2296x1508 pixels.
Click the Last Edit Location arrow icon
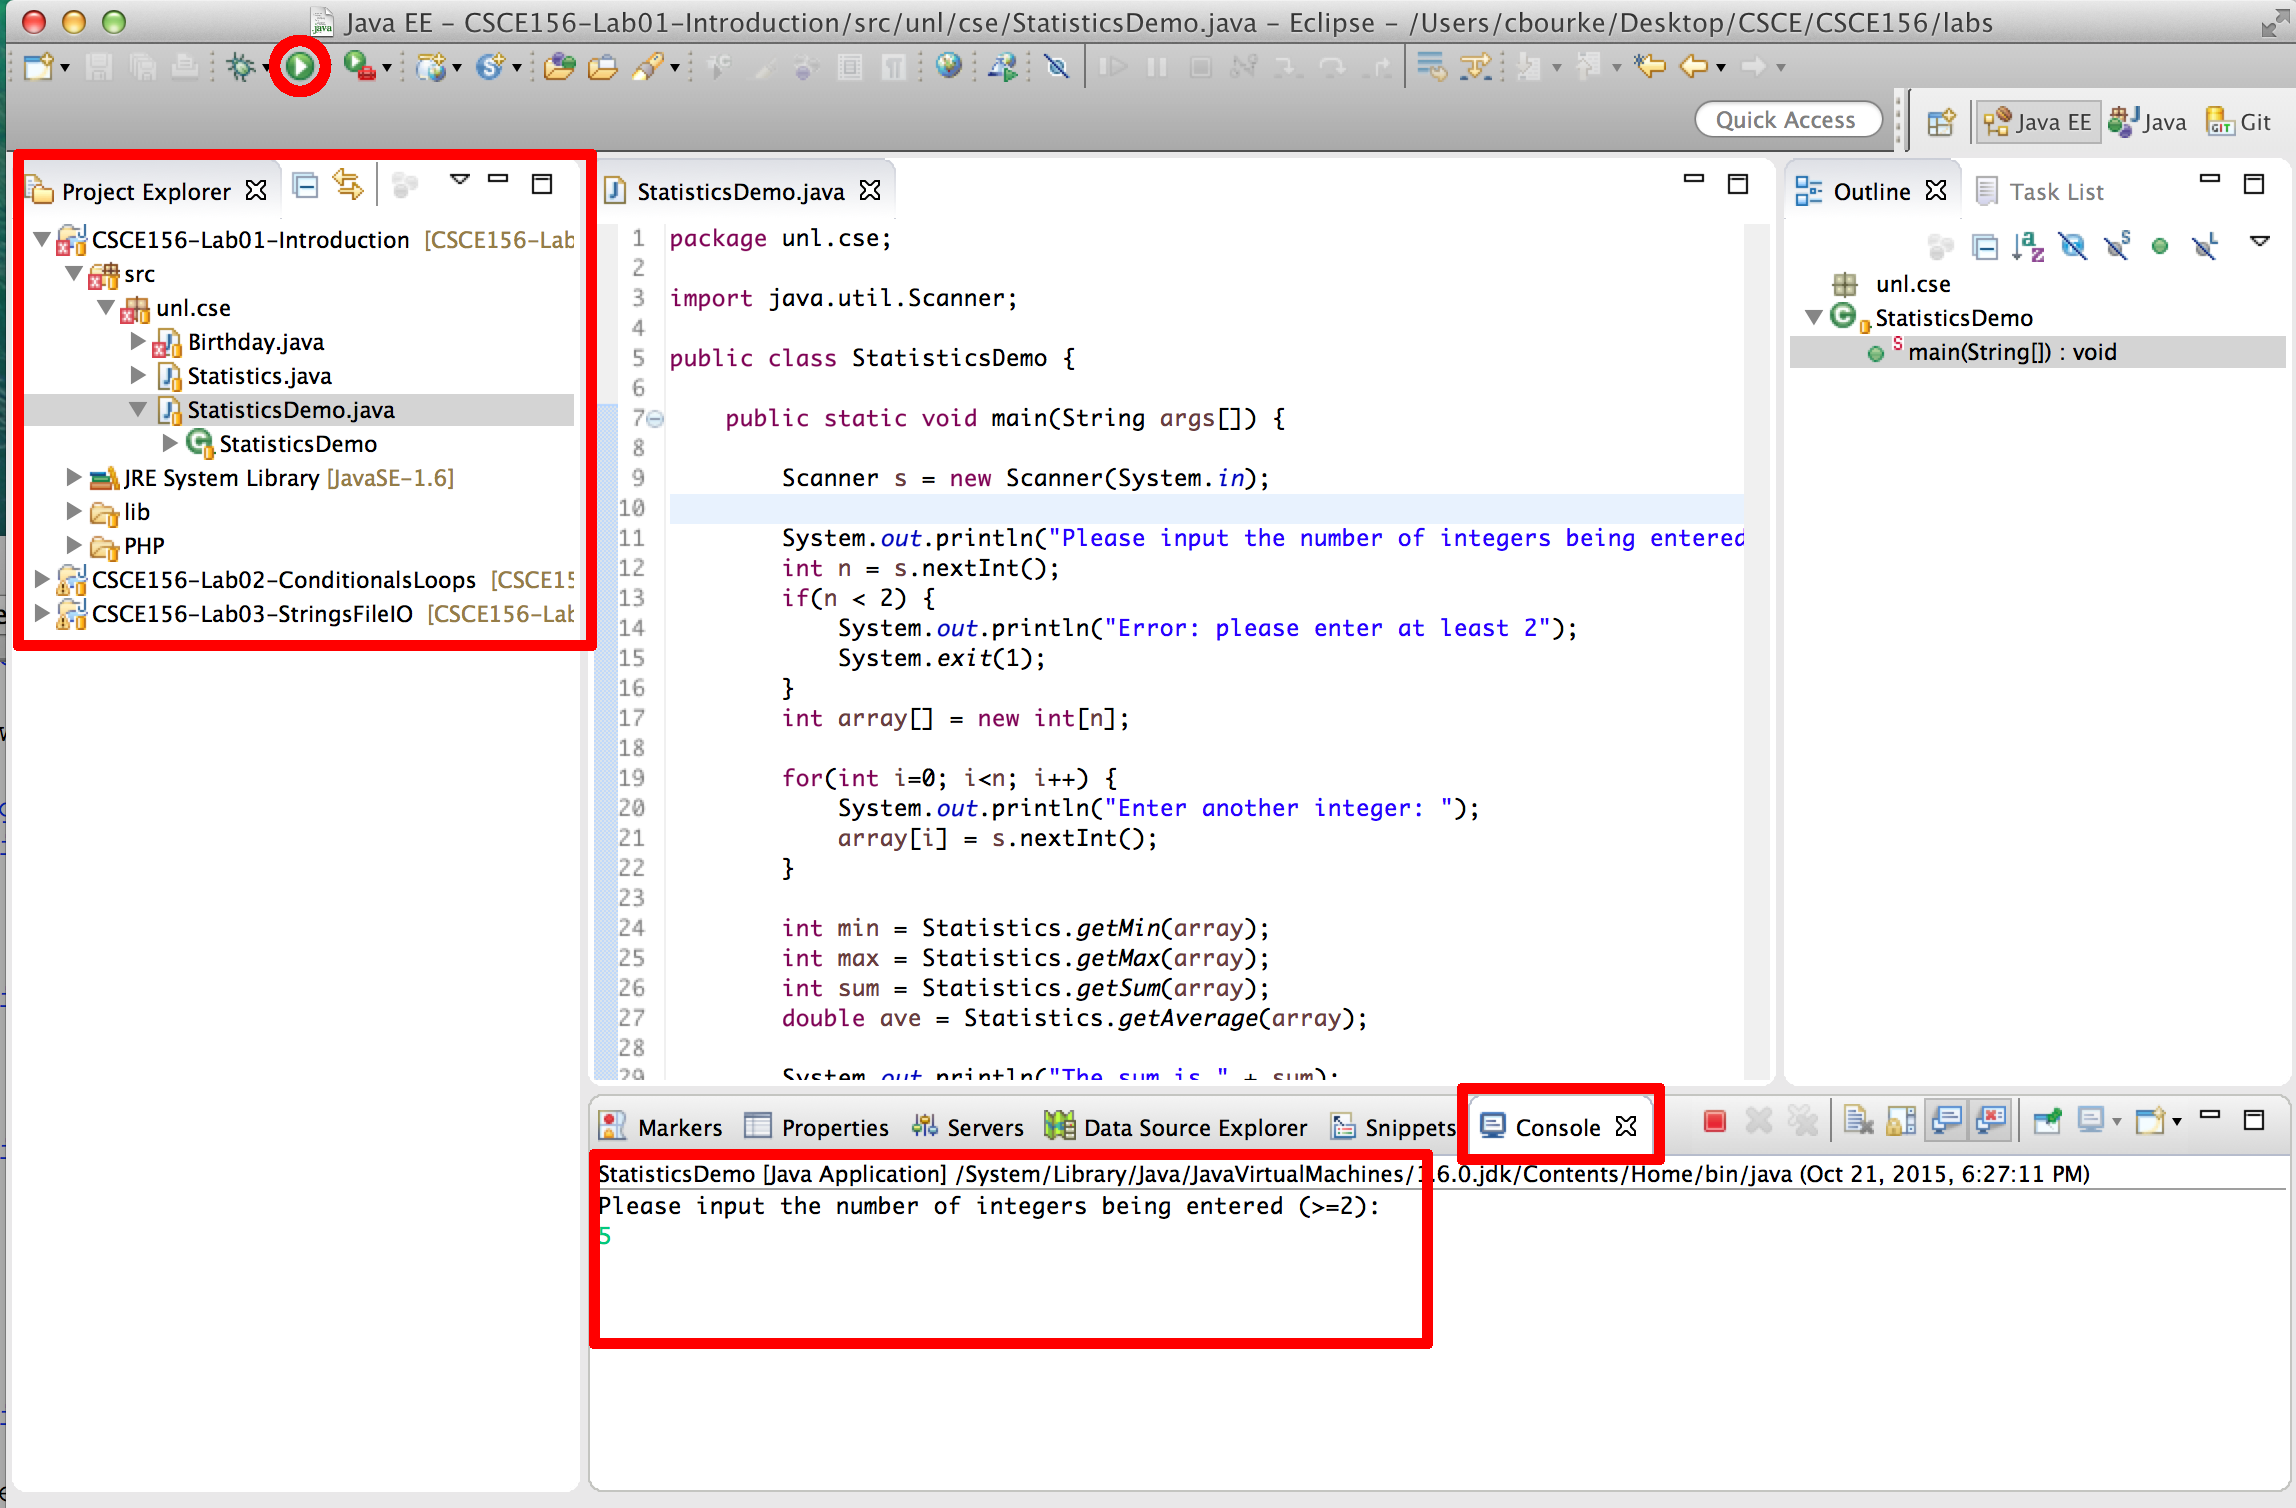(1650, 67)
